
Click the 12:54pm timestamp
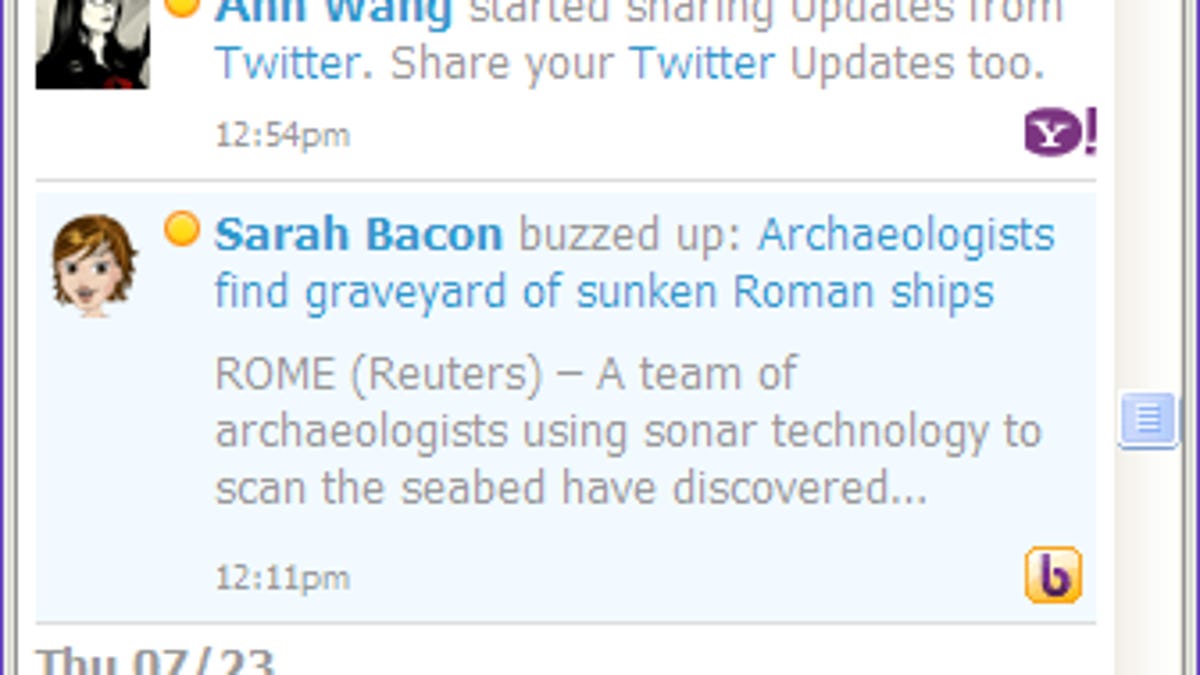click(x=283, y=135)
